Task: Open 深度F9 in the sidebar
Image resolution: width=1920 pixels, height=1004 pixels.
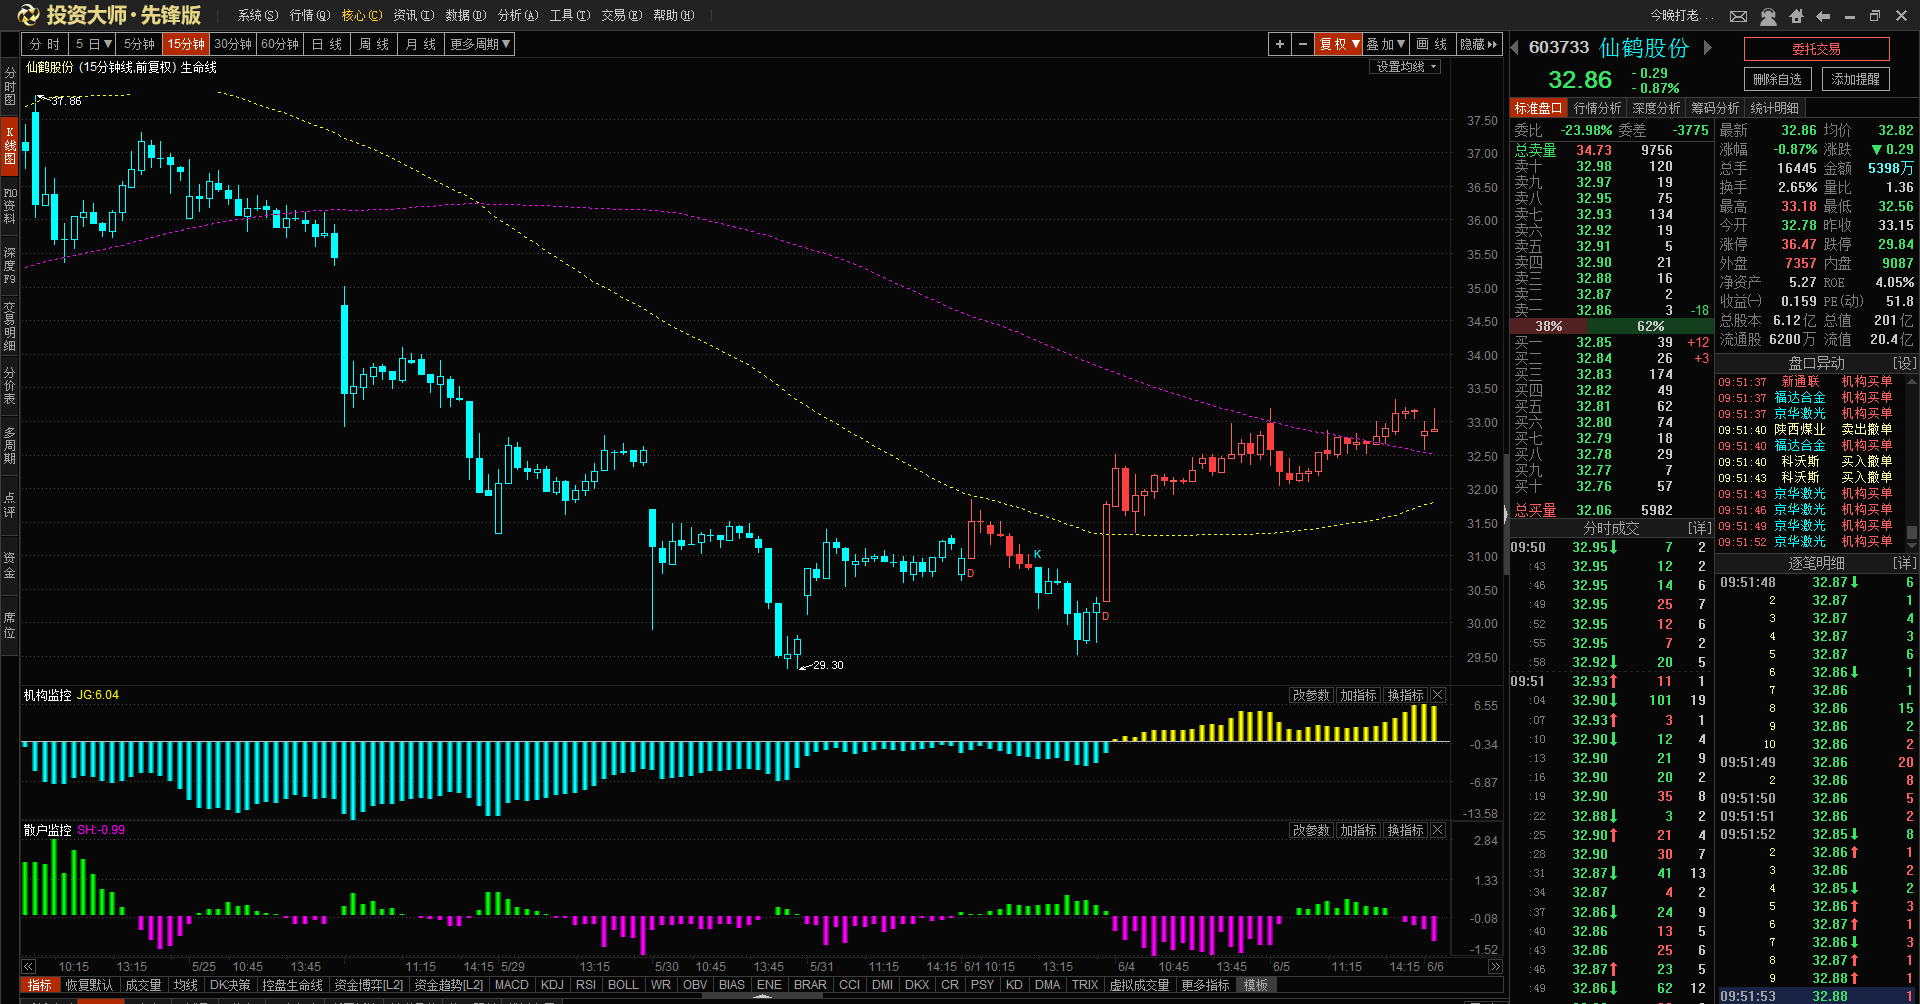Action: click(x=9, y=266)
